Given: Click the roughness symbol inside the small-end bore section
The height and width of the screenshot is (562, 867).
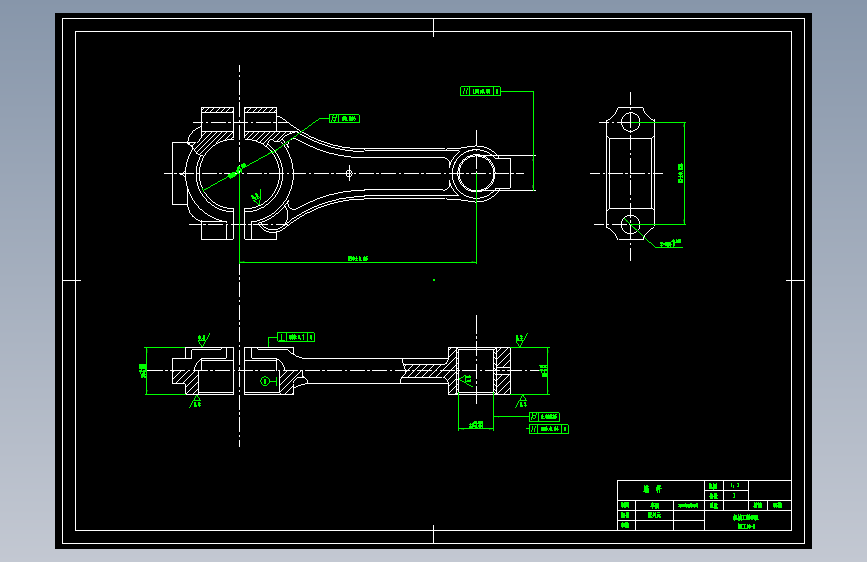Looking at the screenshot, I should coord(466,379).
